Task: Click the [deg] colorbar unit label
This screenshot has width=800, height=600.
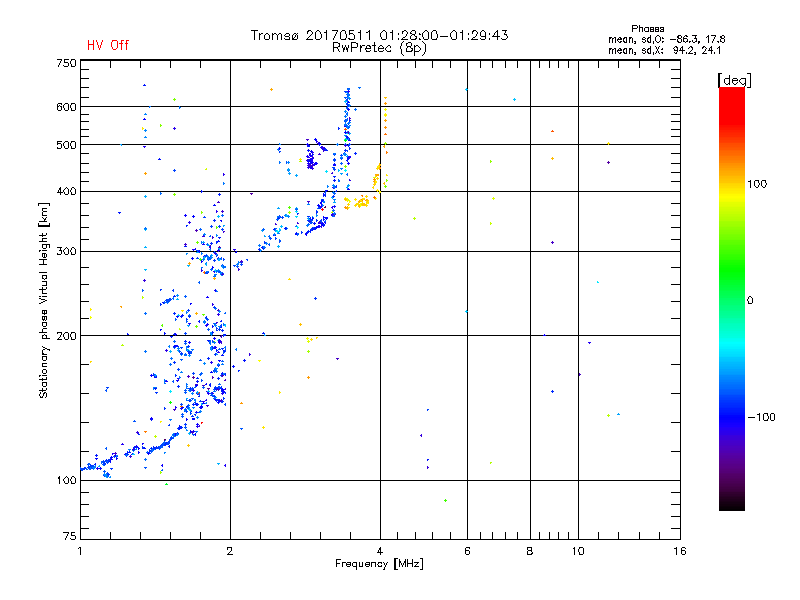Action: pyautogui.click(x=734, y=80)
